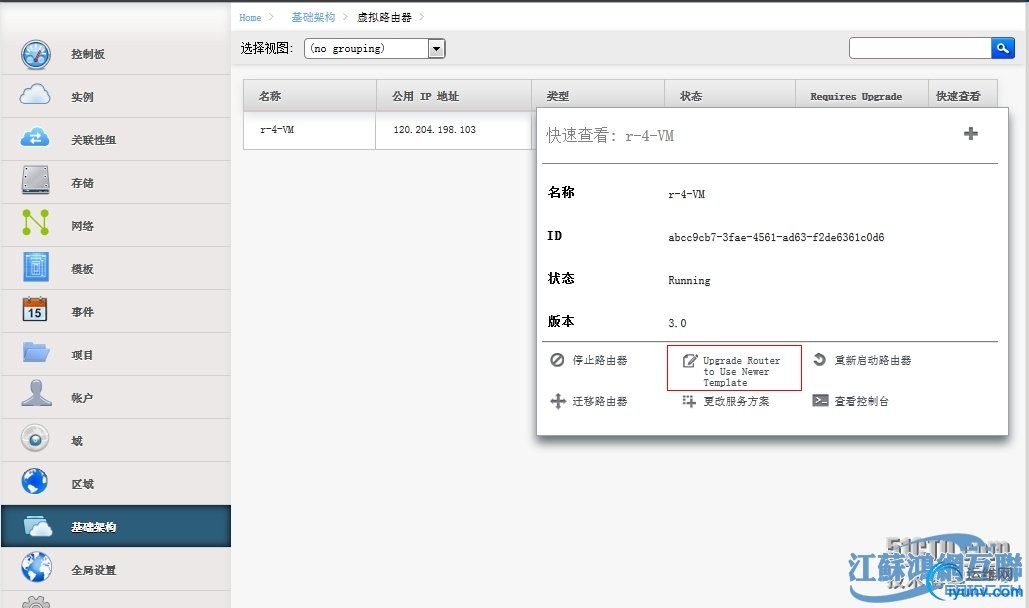The height and width of the screenshot is (608, 1029).
Task: Click 虚拟路由器 breadcrumb
Action: [384, 18]
